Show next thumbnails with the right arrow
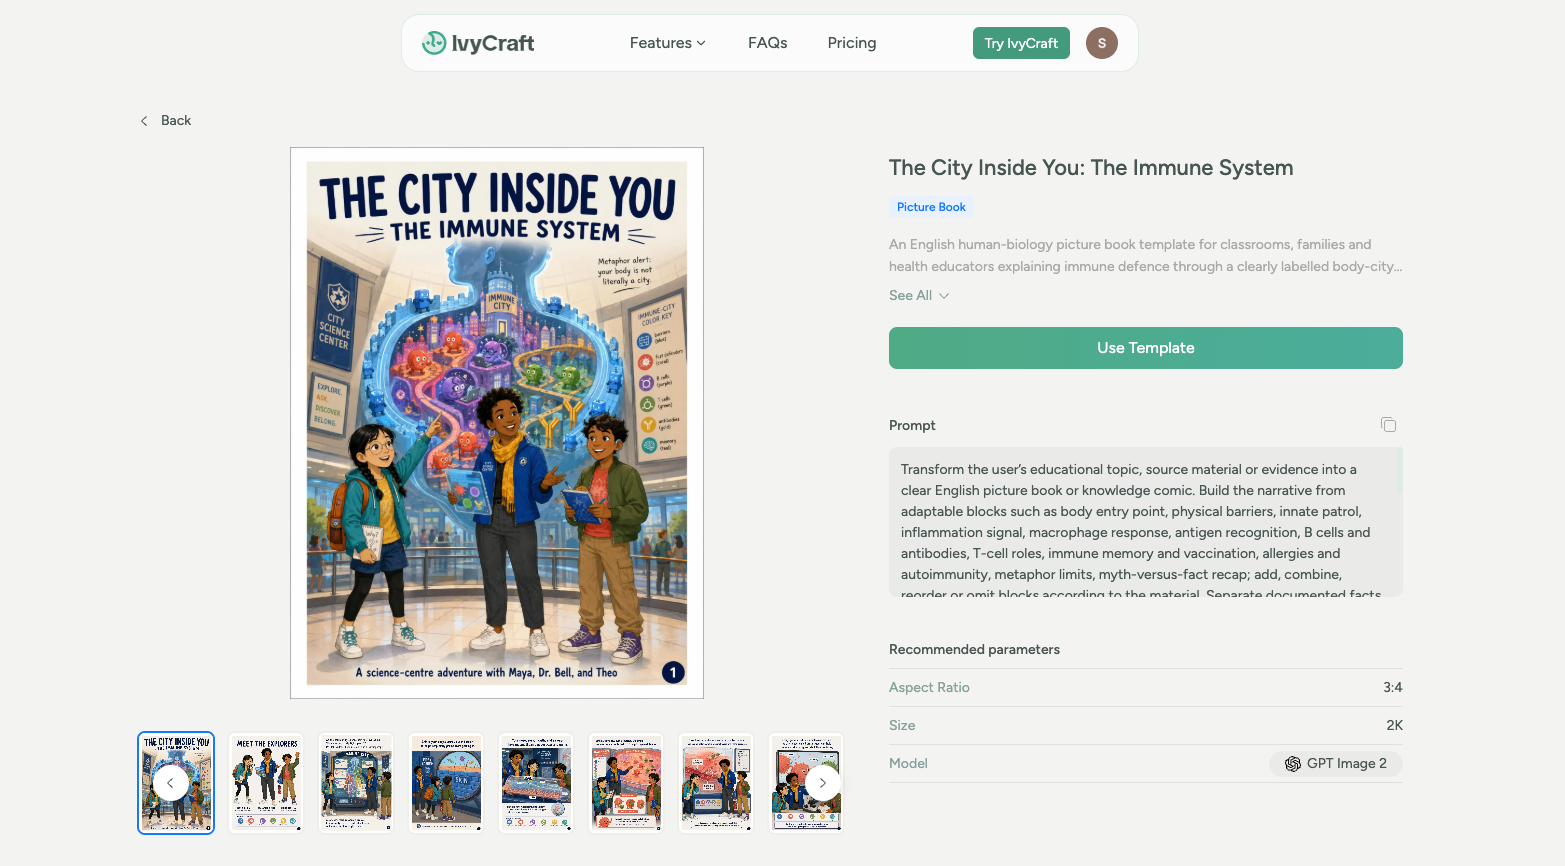This screenshot has width=1565, height=866. pyautogui.click(x=823, y=783)
